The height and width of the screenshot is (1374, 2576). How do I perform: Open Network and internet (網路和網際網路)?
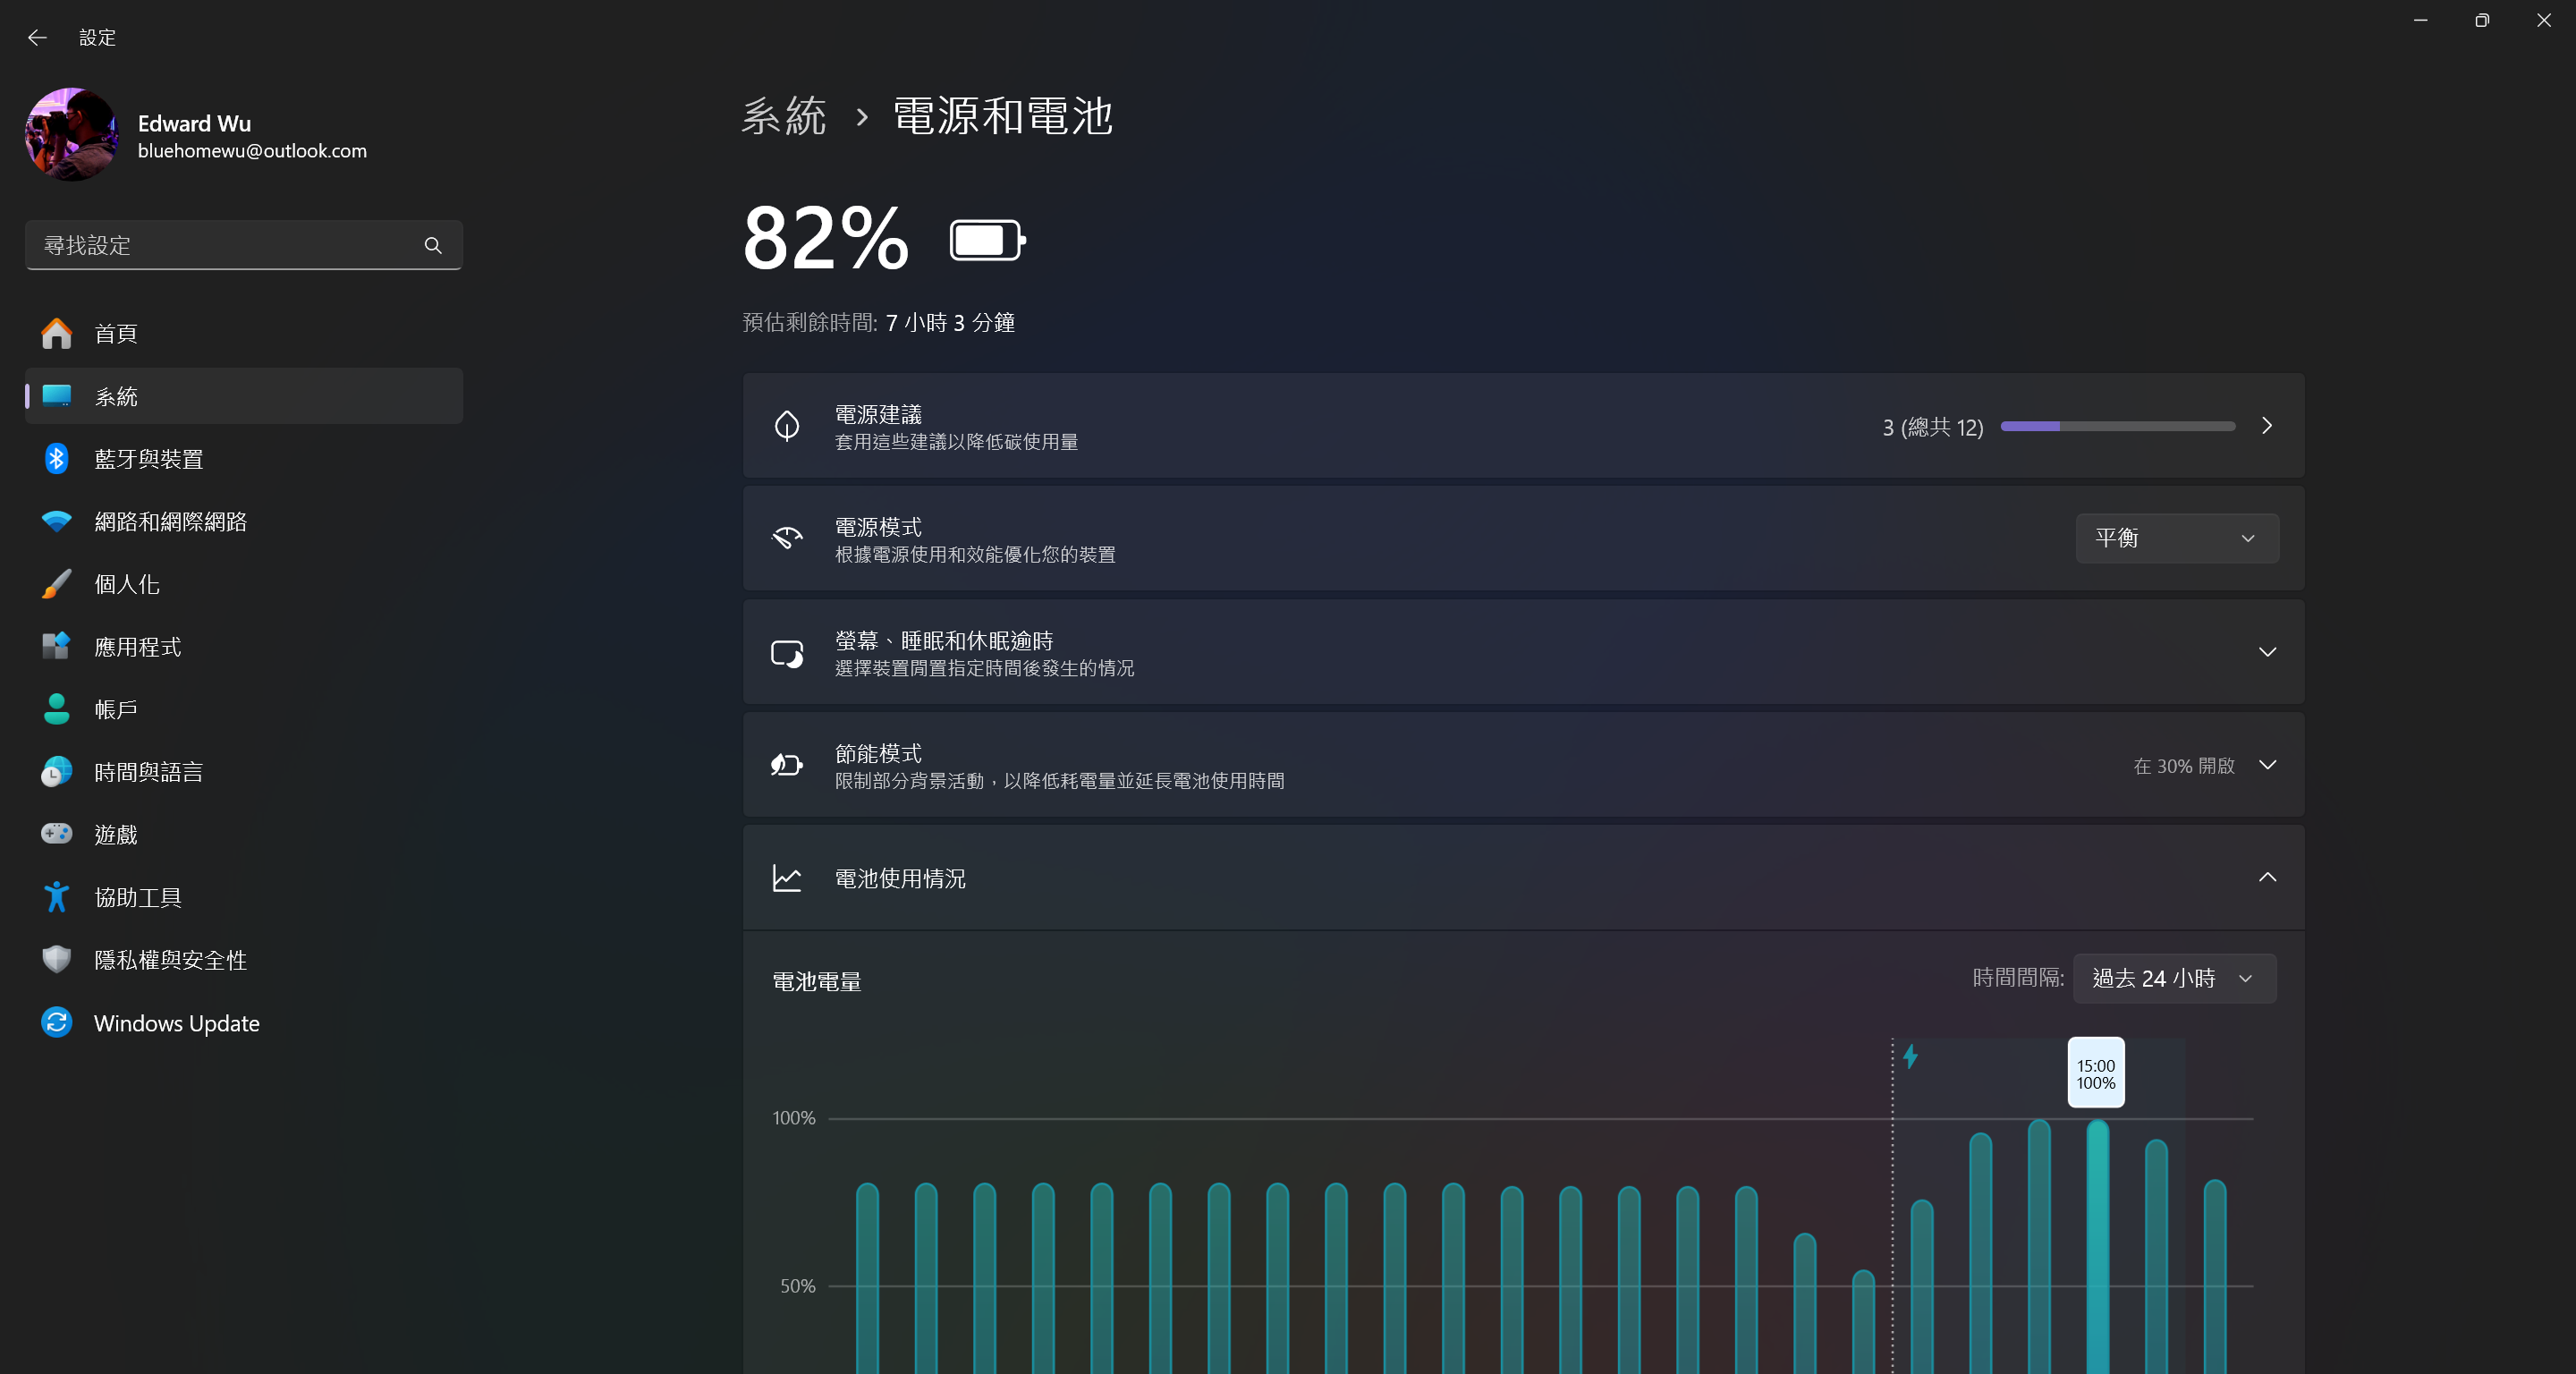click(170, 521)
